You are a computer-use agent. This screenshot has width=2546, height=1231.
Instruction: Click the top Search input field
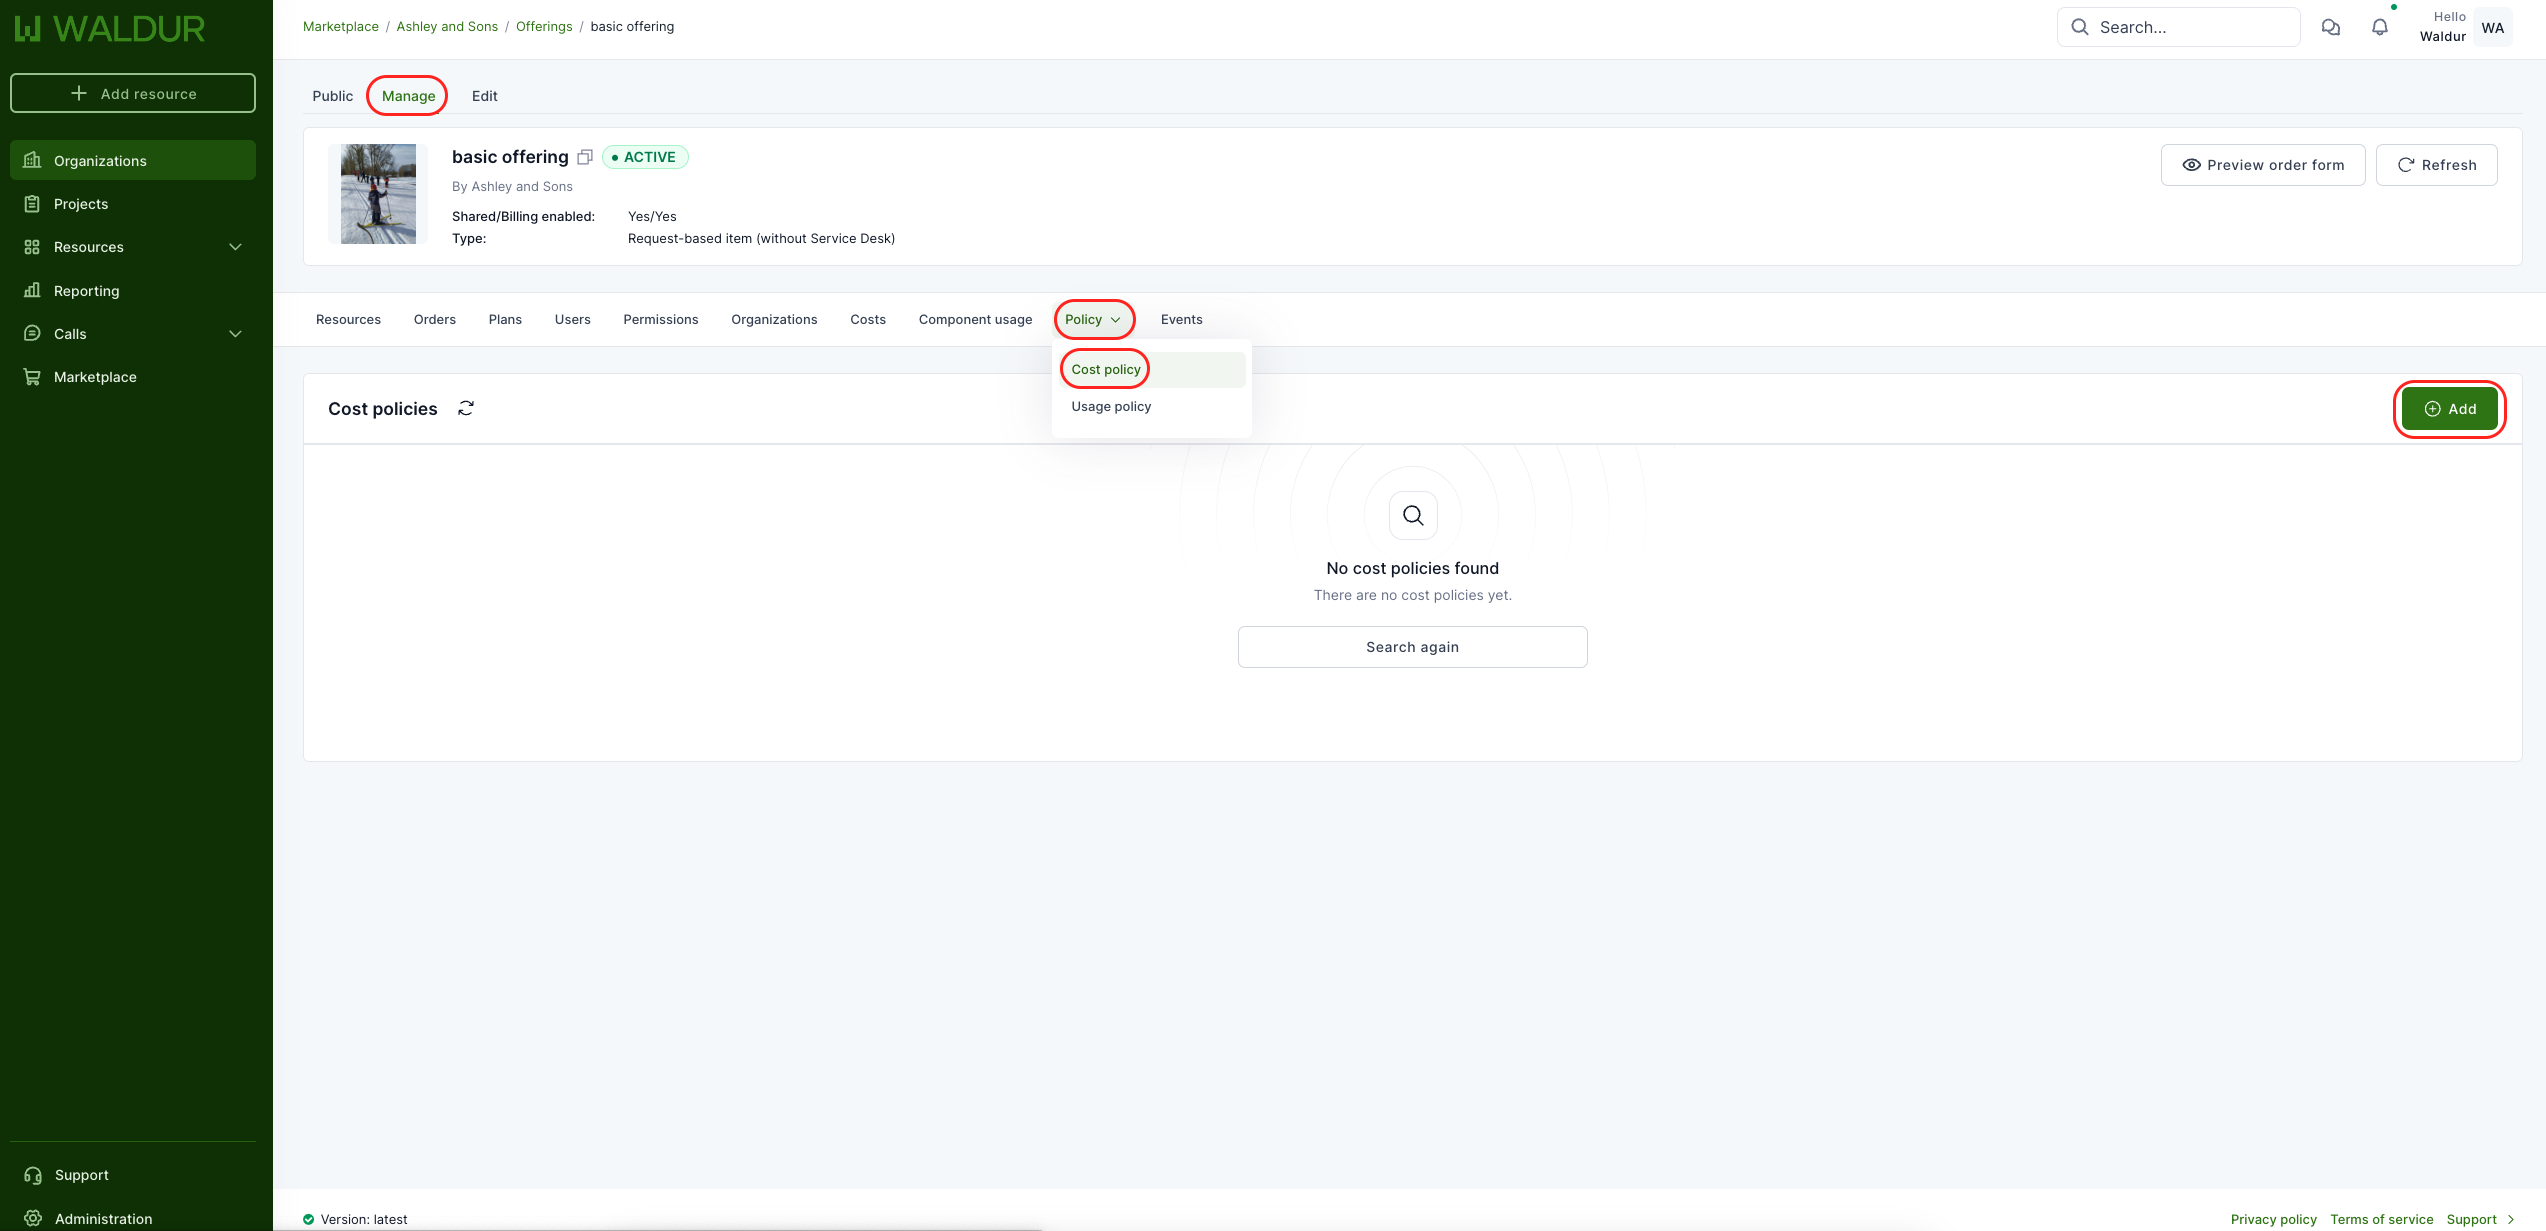point(2190,27)
